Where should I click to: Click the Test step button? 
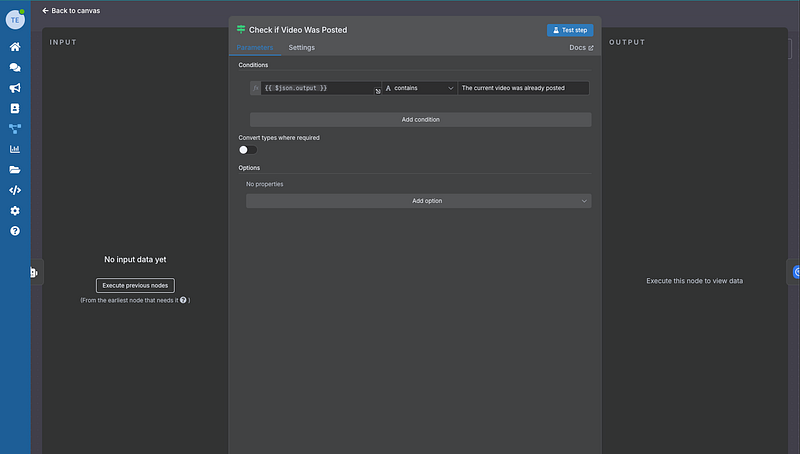(x=570, y=30)
